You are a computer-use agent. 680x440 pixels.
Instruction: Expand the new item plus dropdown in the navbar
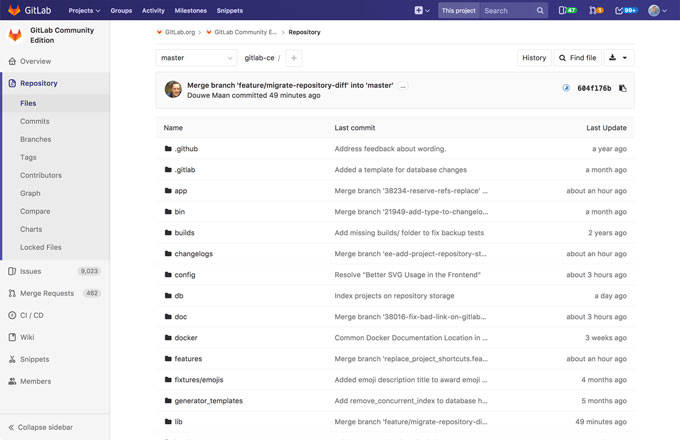tap(422, 10)
